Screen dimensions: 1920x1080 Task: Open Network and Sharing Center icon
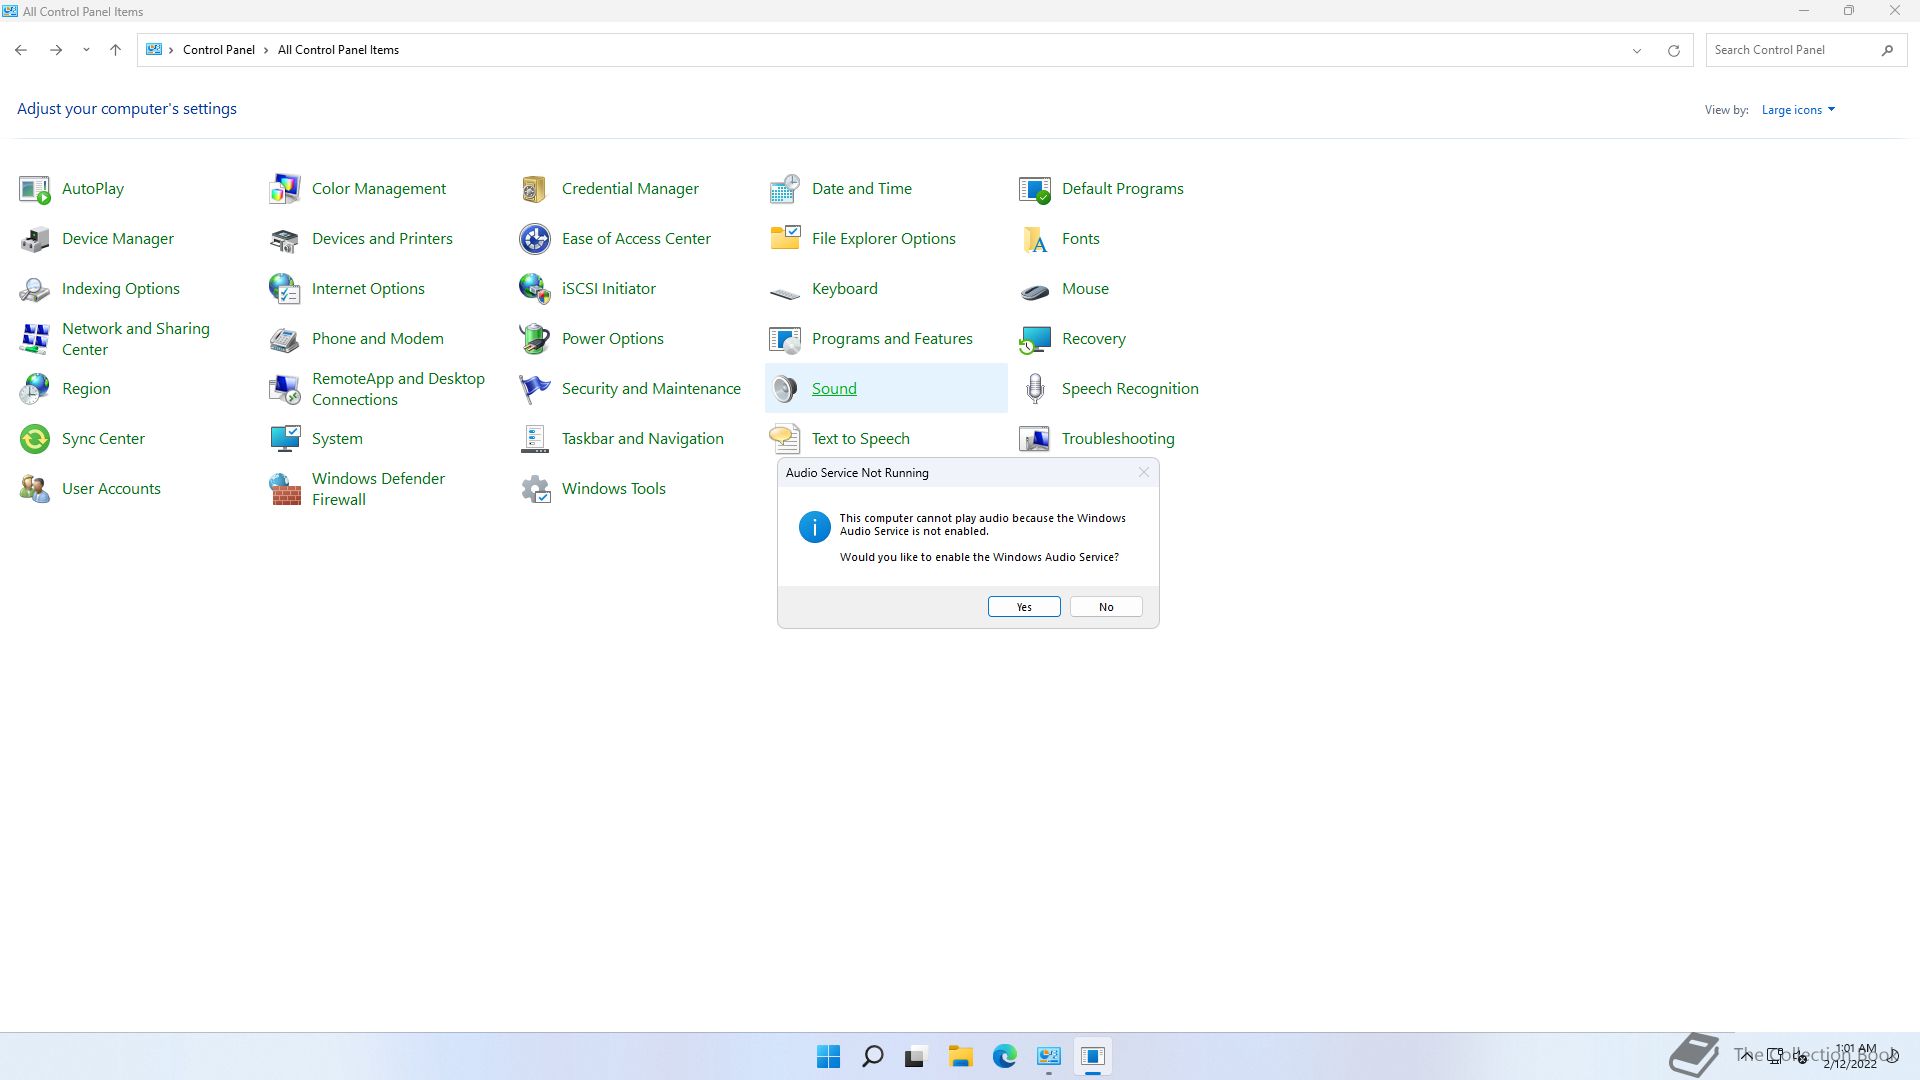point(34,339)
